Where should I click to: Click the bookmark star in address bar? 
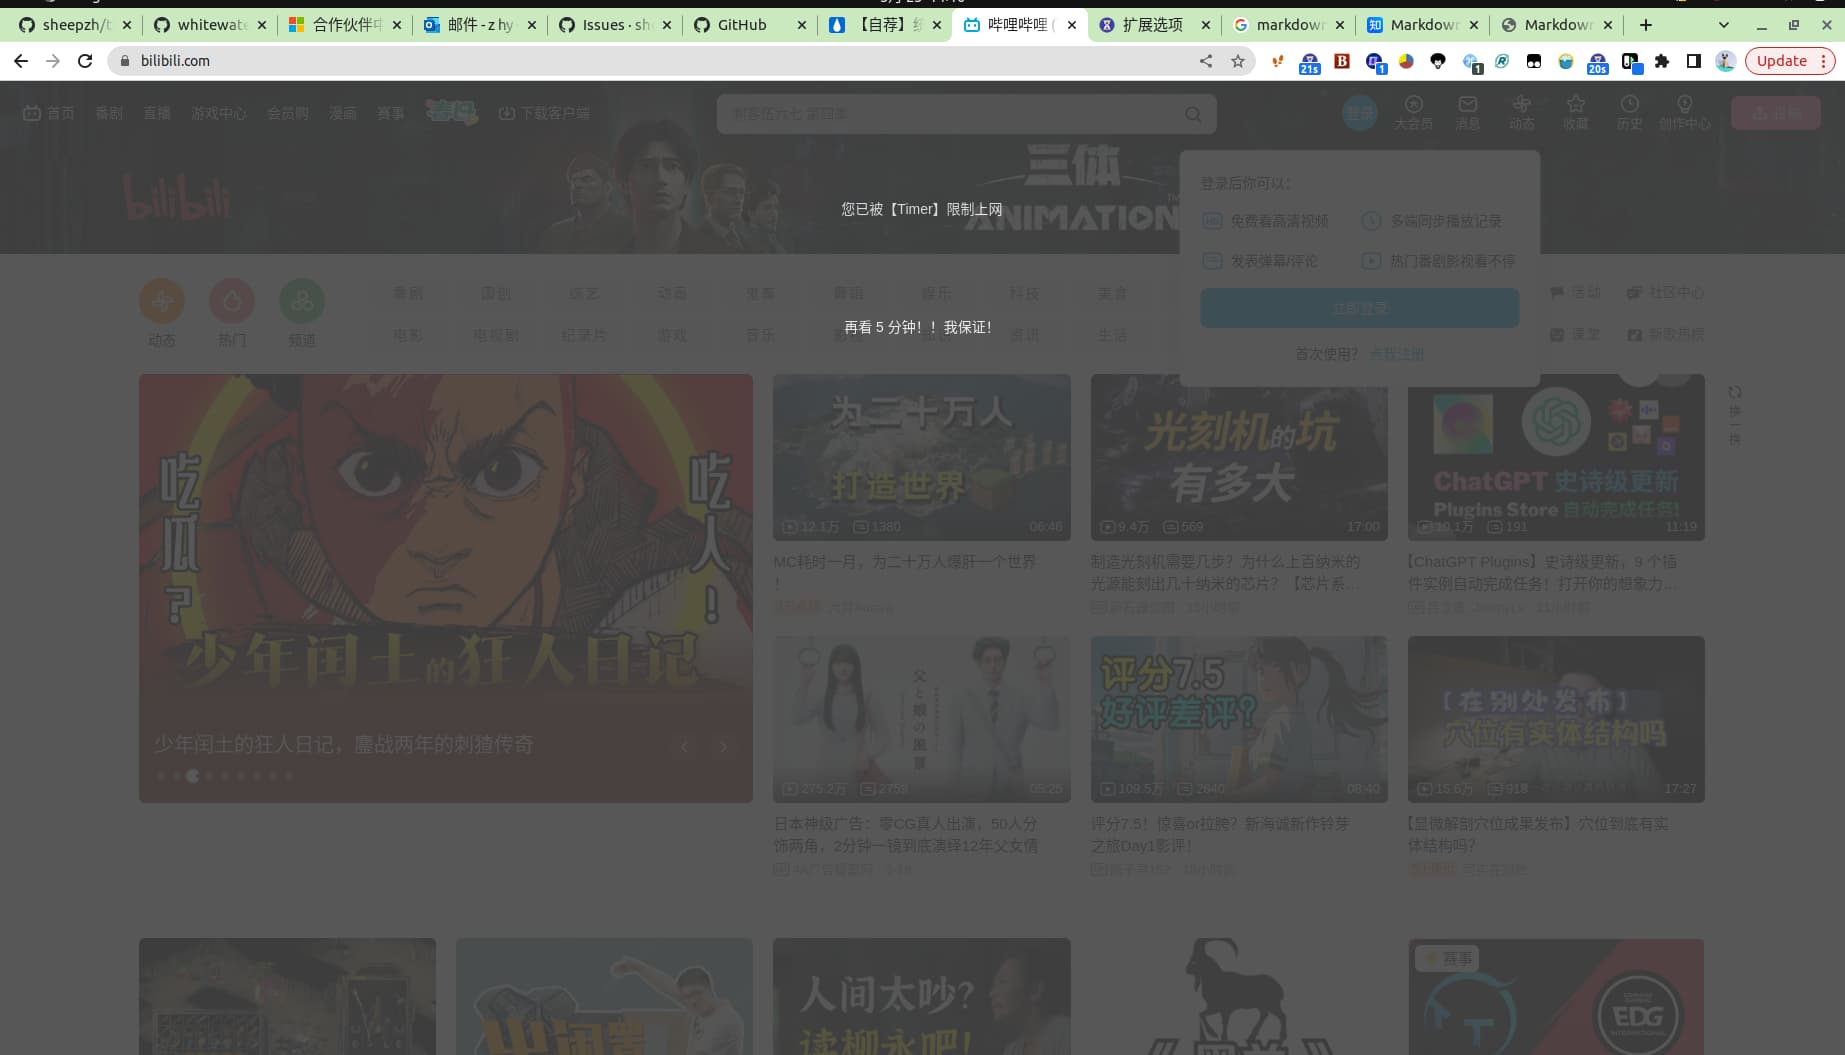click(x=1238, y=61)
